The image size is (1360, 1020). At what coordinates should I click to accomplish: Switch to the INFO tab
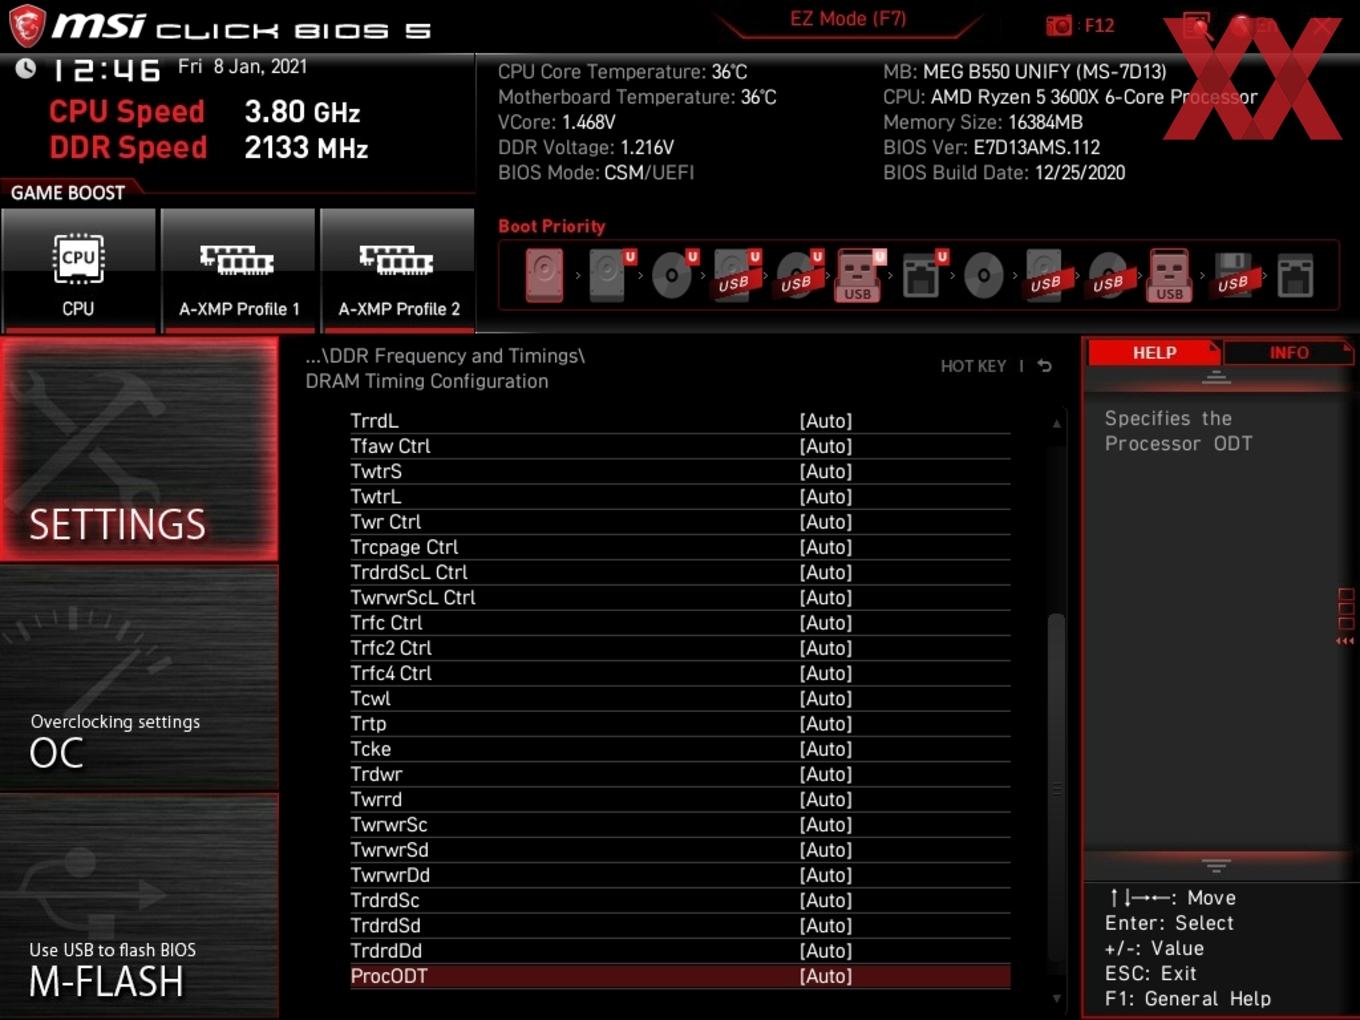tap(1288, 353)
